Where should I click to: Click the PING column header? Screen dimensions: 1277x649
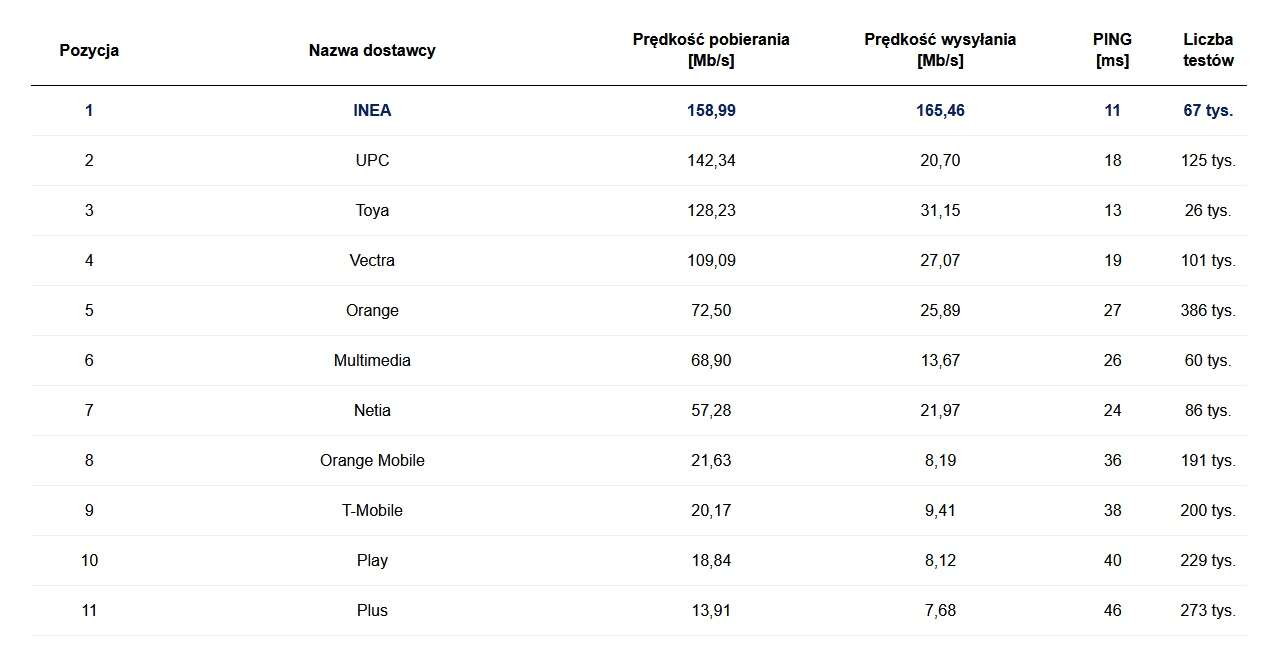(1112, 50)
